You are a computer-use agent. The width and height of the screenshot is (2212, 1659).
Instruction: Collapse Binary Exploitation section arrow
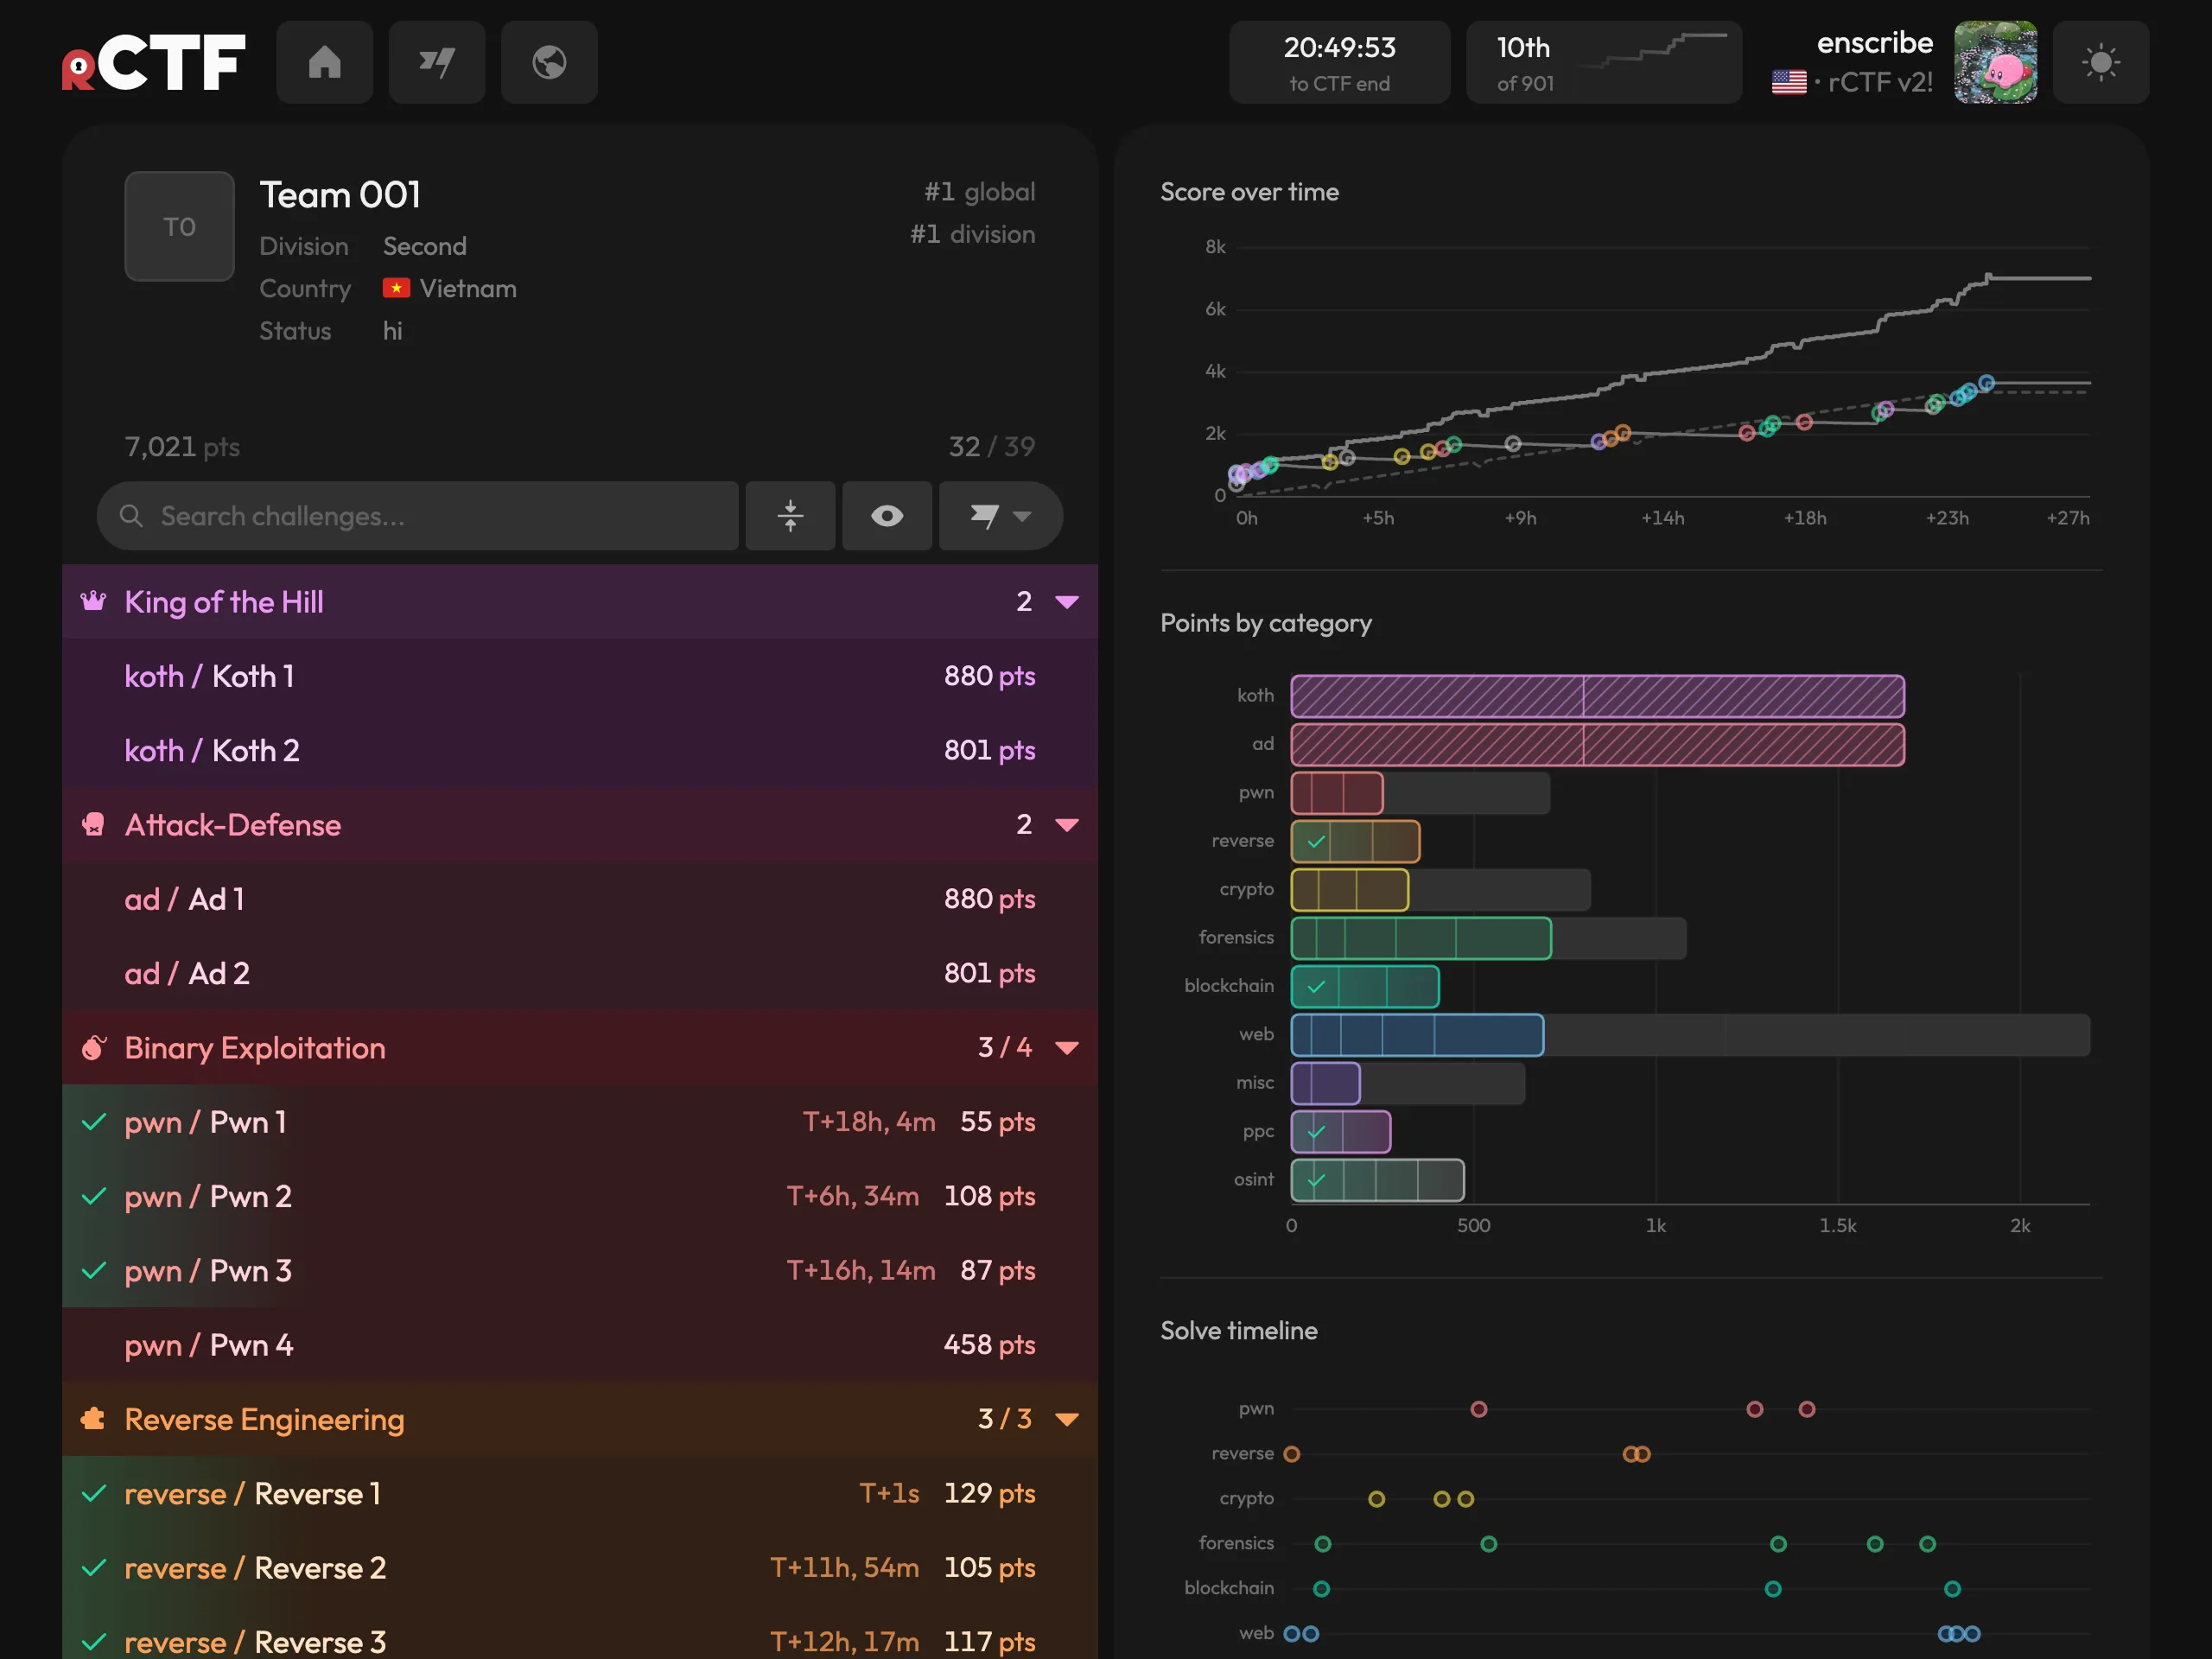coord(1068,1048)
